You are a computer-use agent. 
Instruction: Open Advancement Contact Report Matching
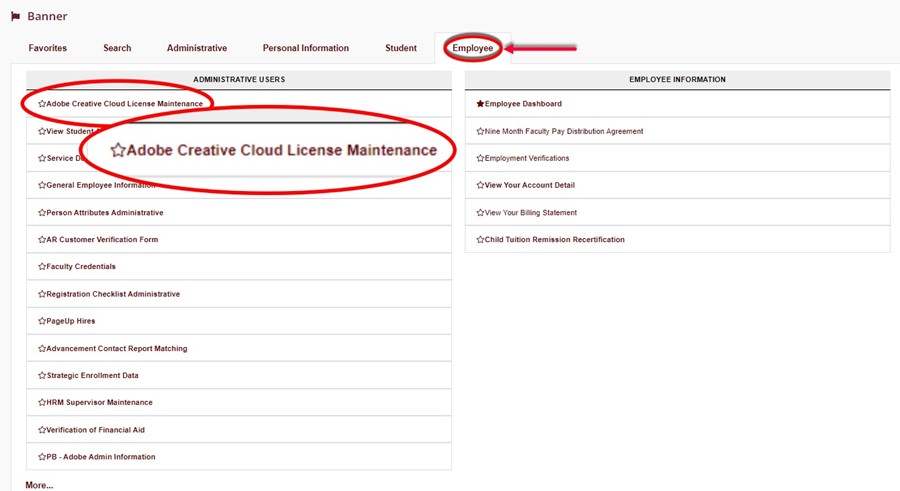[117, 349]
